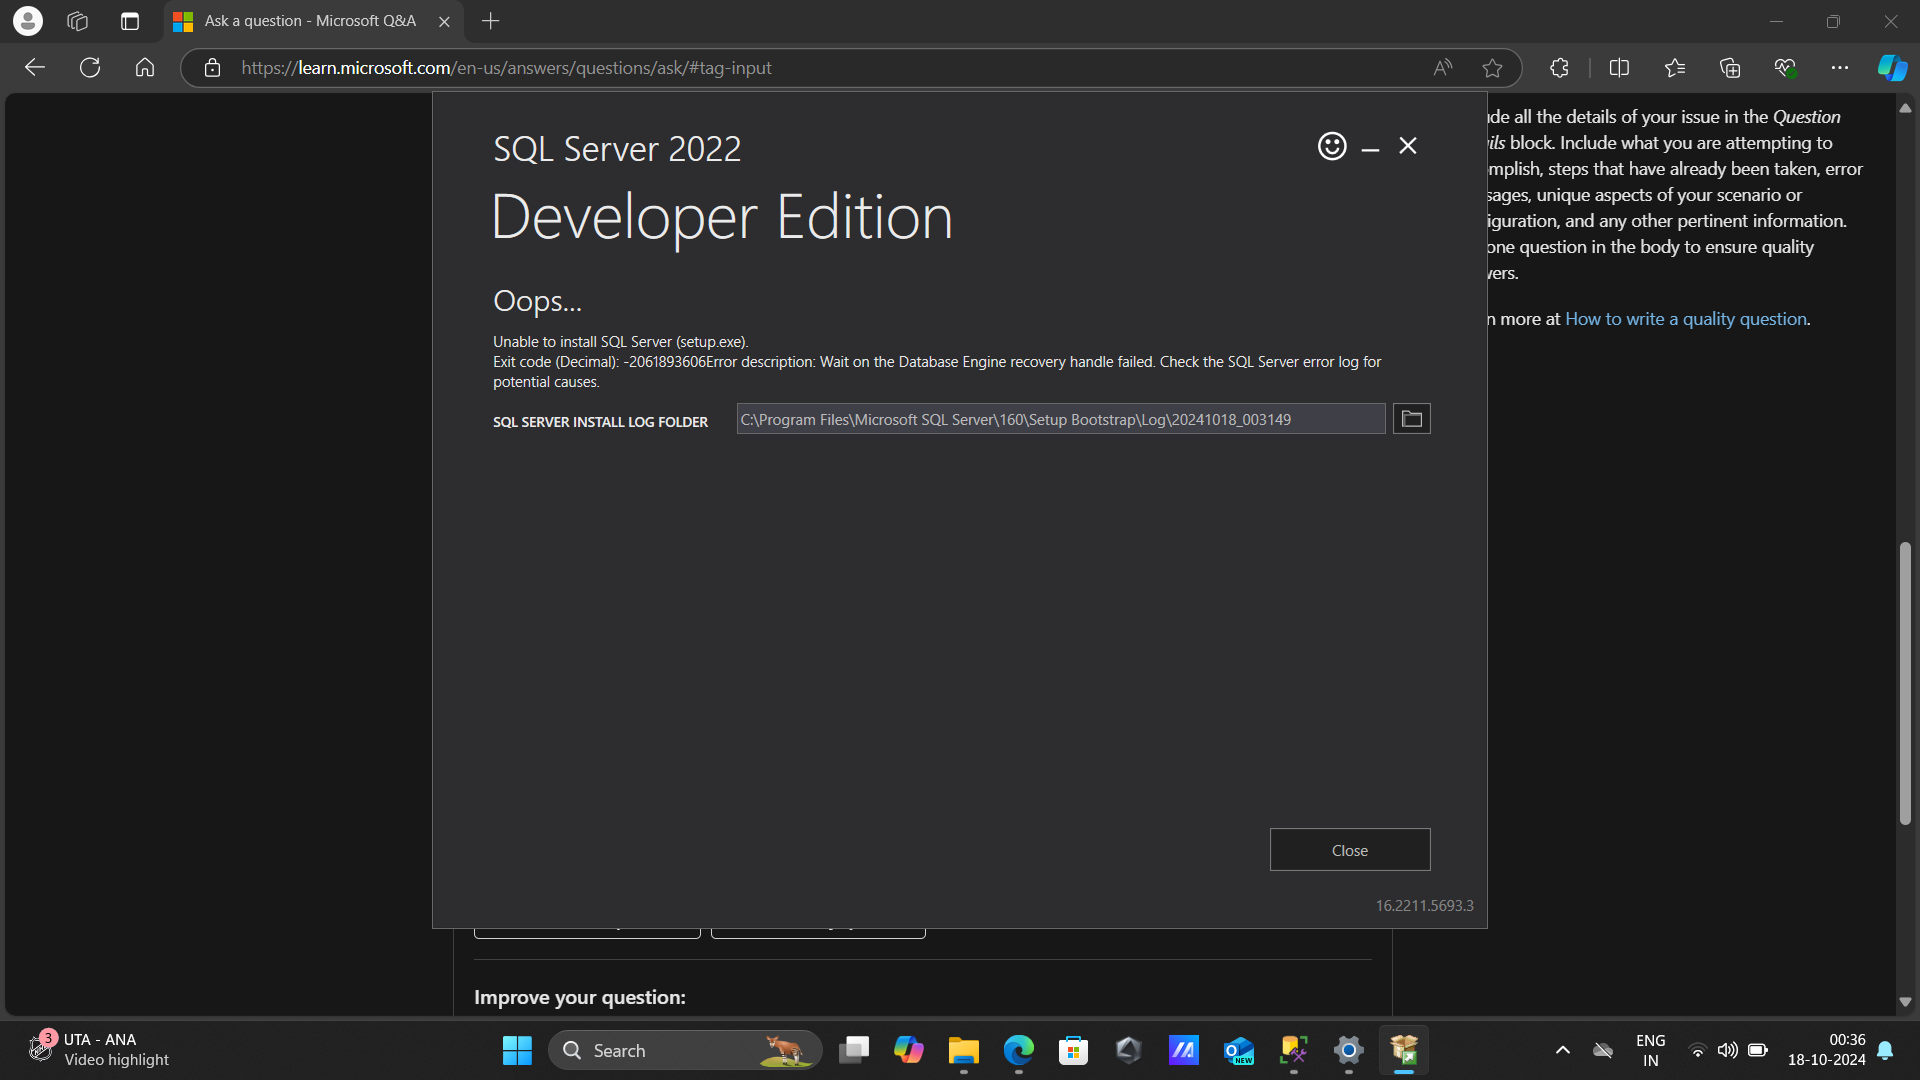1920x1080 pixels.
Task: Open the clock showing 00:36 18-10-2024
Action: pos(1826,1050)
